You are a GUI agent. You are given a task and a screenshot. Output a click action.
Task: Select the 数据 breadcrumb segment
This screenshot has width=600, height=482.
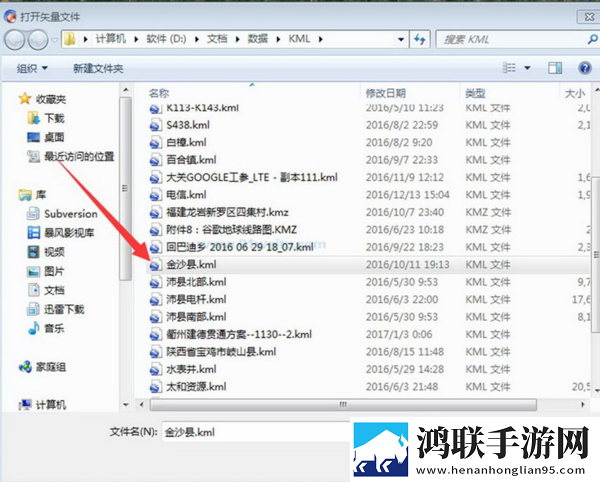(258, 39)
